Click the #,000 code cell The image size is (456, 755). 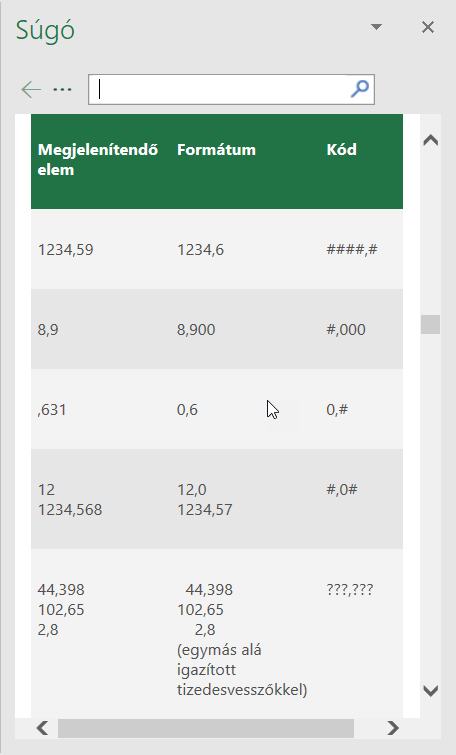[x=346, y=330]
